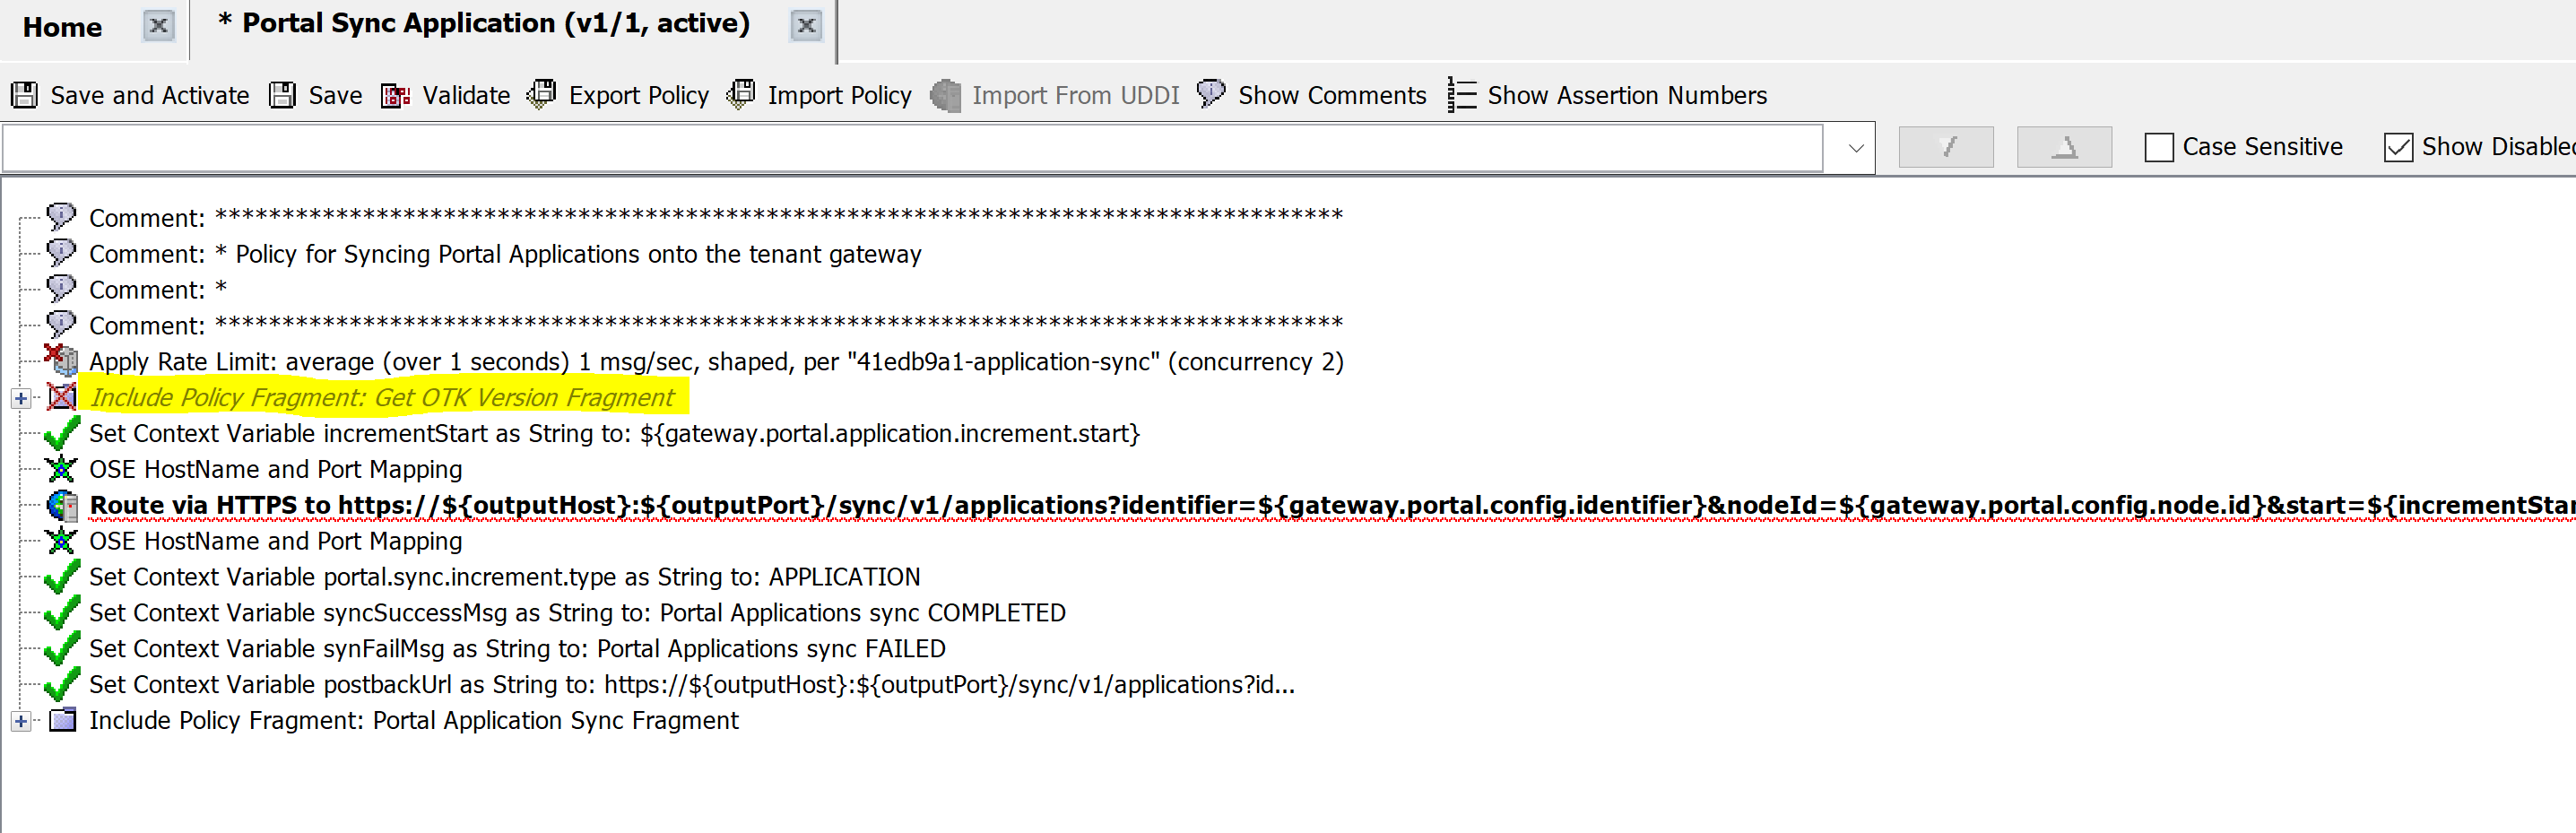Click the Save and Activate button
Viewport: 2576px width, 833px height.
pyautogui.click(x=130, y=95)
